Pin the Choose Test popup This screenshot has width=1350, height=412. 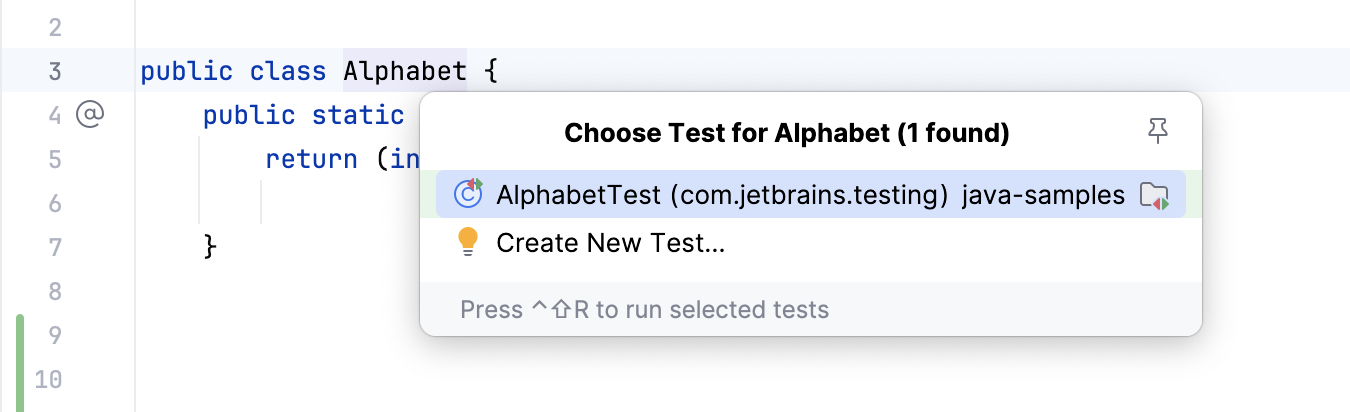point(1158,131)
